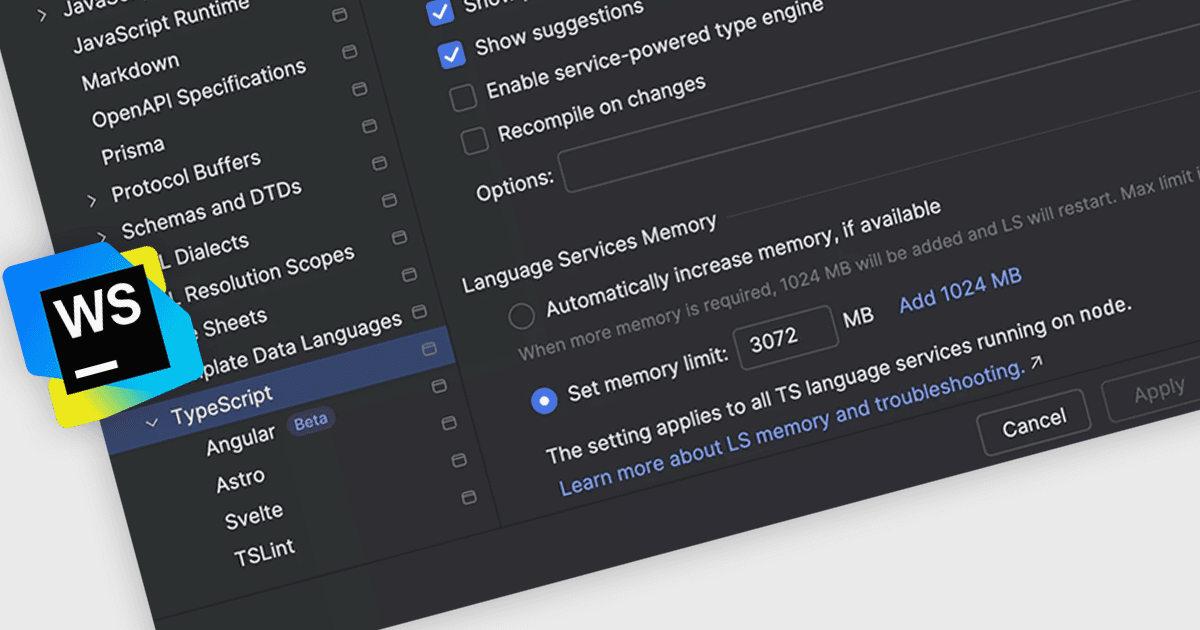Click the project-level icon on the TypeScript row
The width and height of the screenshot is (1200, 630).
(x=429, y=348)
